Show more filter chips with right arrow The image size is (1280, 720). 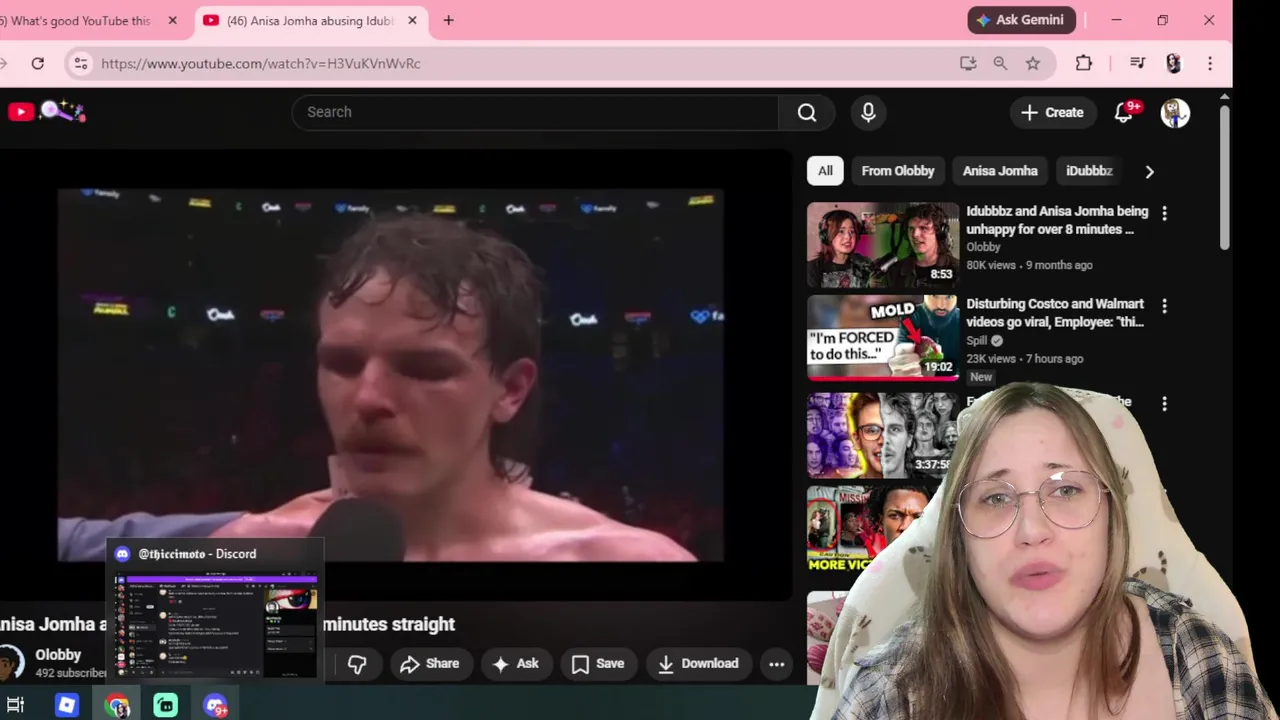tap(1149, 171)
